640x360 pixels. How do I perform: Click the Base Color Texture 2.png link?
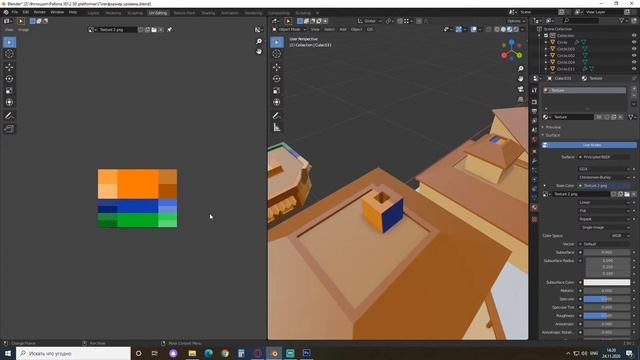pos(604,186)
